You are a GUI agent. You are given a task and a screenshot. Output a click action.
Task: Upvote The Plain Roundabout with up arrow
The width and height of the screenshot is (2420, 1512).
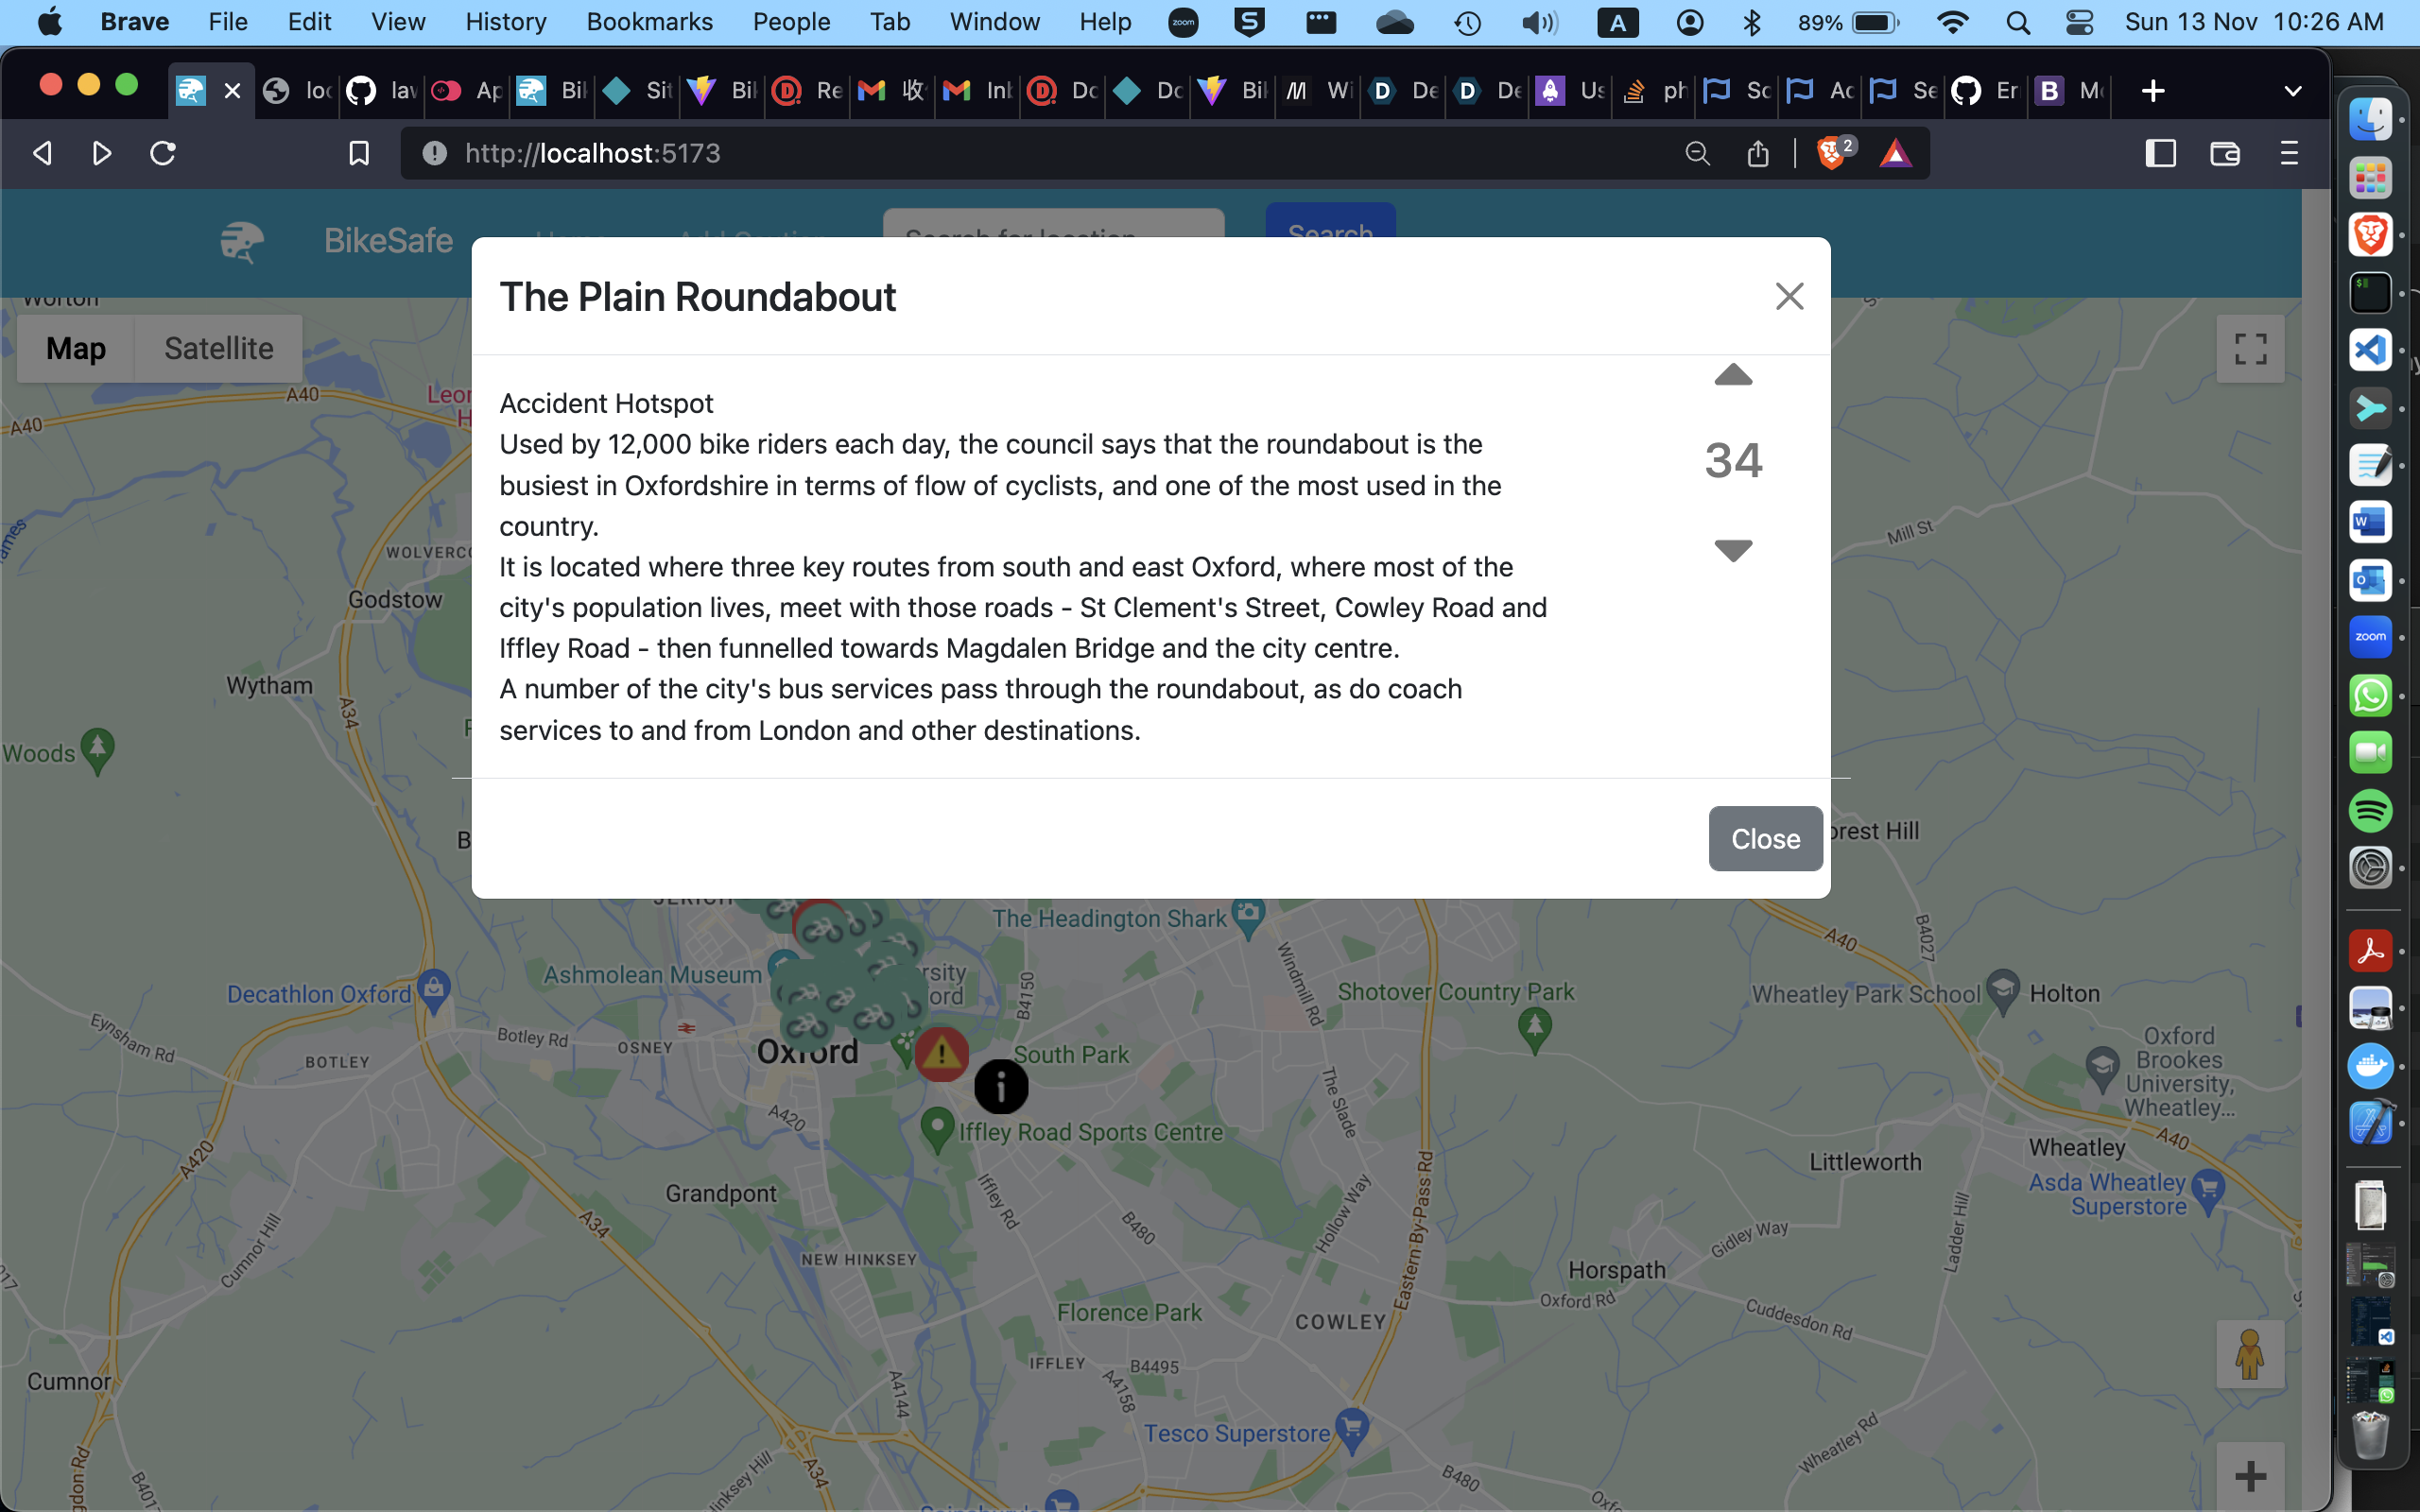point(1733,376)
